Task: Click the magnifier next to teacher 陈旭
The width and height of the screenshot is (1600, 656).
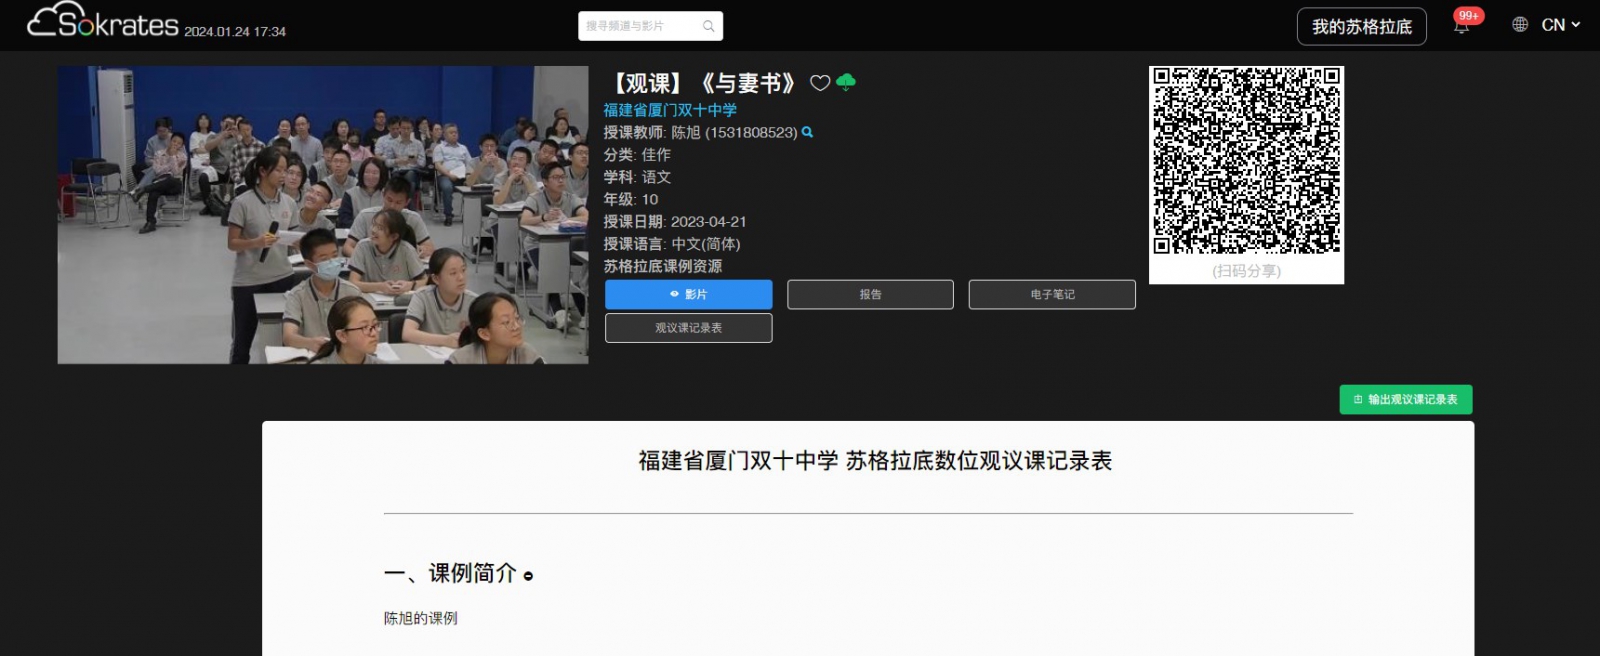Action: [807, 132]
